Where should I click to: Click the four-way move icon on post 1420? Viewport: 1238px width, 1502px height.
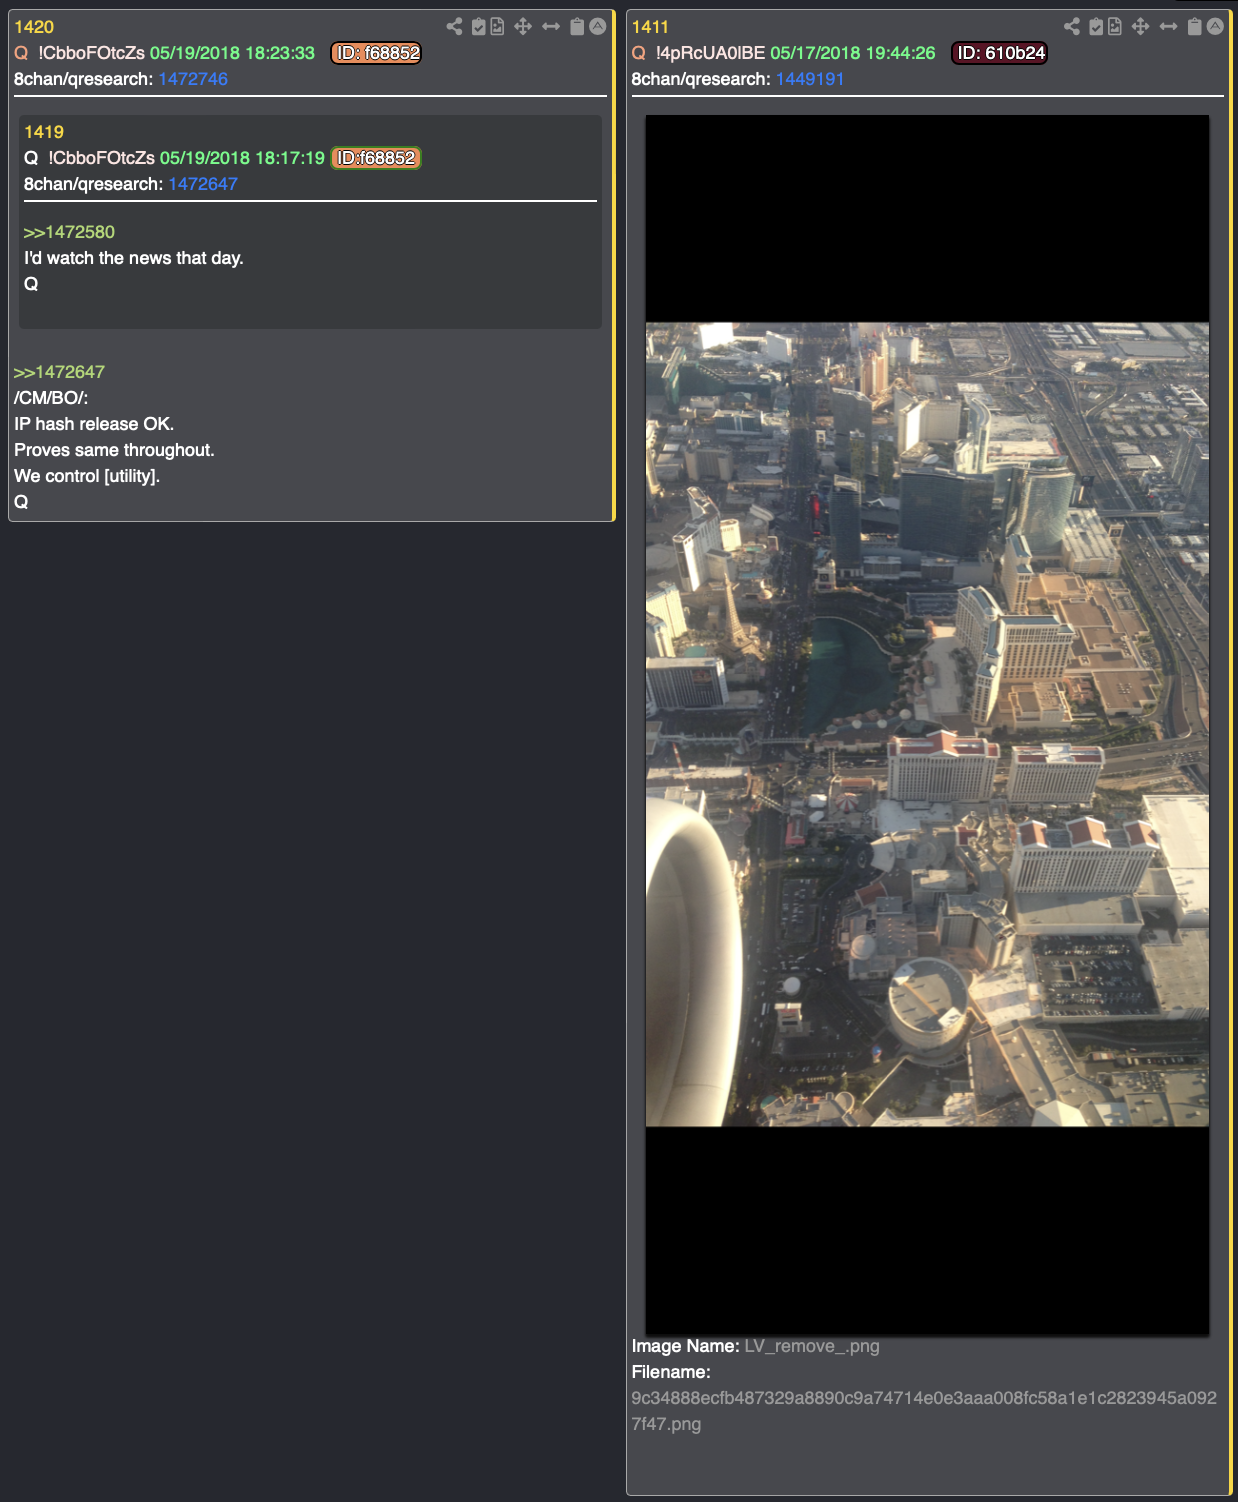tap(523, 27)
